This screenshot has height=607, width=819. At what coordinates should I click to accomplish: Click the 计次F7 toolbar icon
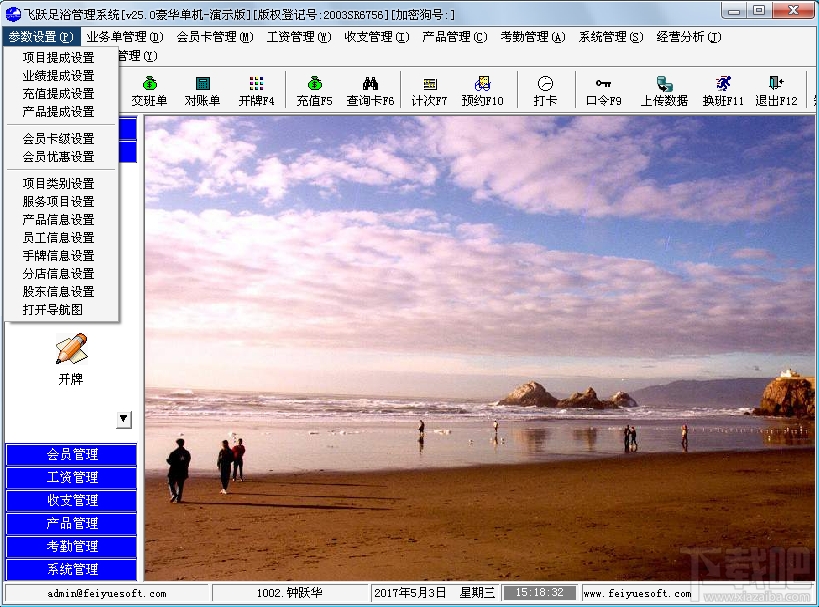[x=429, y=91]
